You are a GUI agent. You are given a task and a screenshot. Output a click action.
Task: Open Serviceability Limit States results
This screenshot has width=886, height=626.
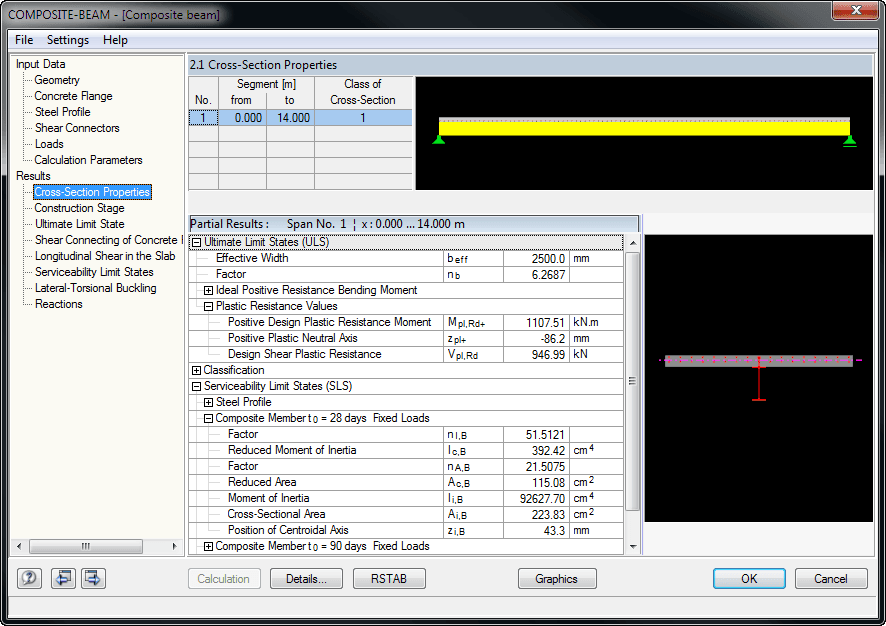pyautogui.click(x=94, y=272)
